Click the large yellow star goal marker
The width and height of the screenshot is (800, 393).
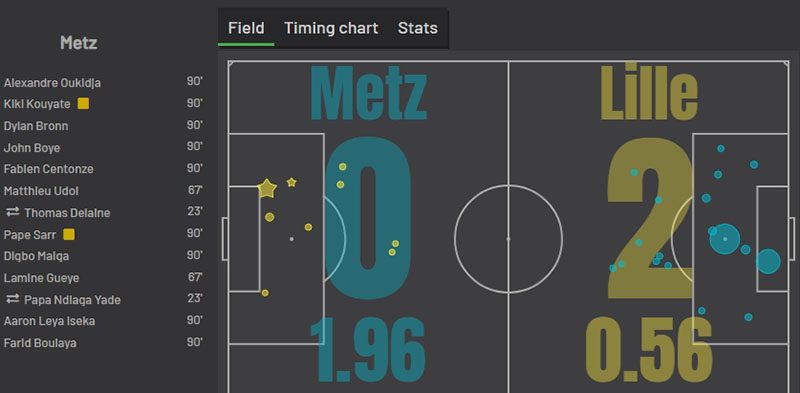click(x=267, y=189)
